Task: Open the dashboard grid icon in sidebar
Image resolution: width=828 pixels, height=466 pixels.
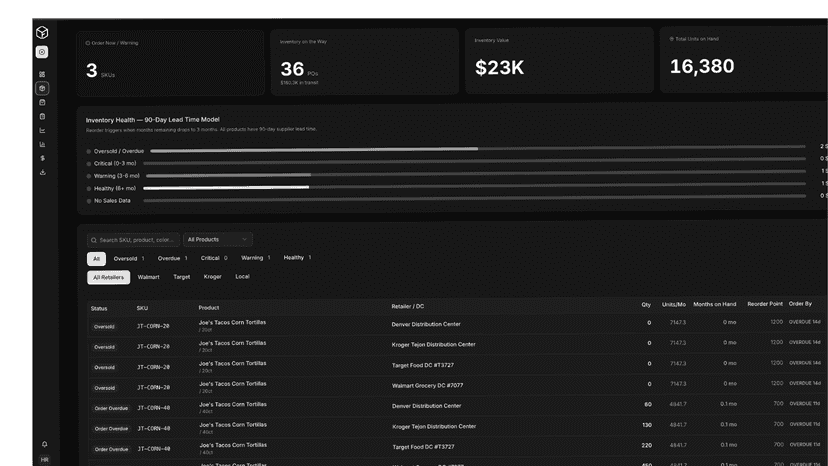Action: pos(42,74)
